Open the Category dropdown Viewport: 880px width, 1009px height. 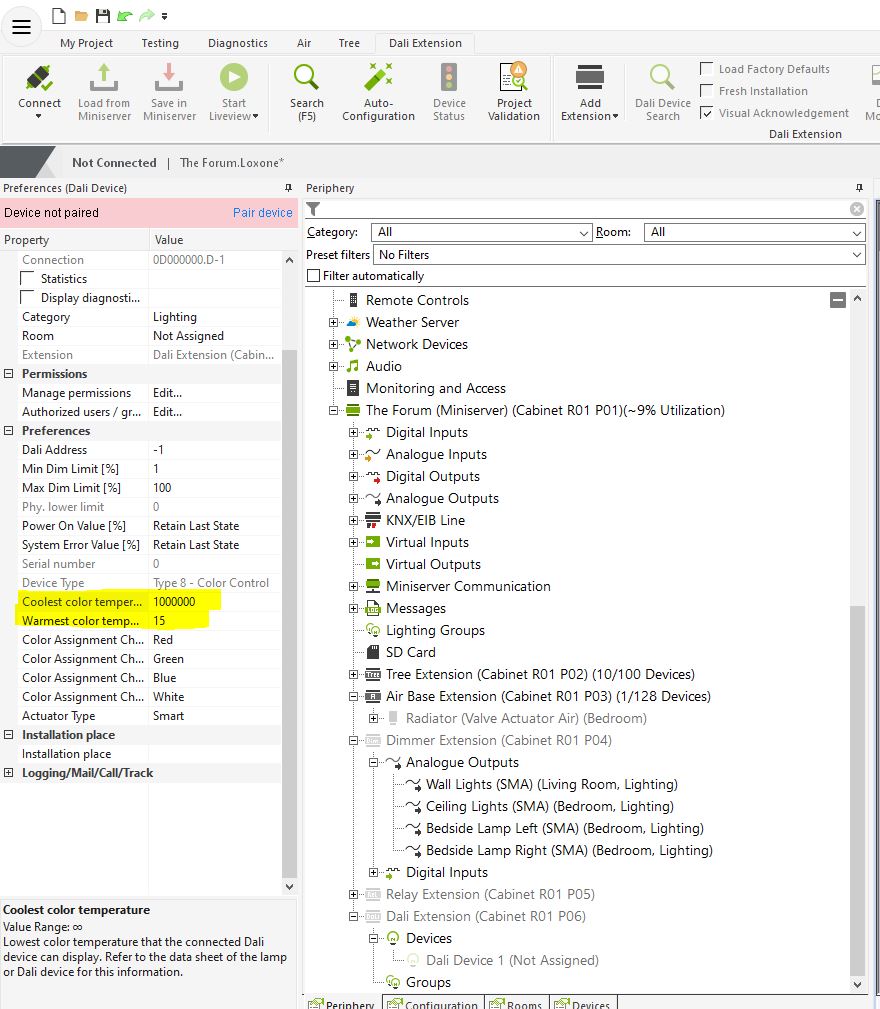[481, 232]
